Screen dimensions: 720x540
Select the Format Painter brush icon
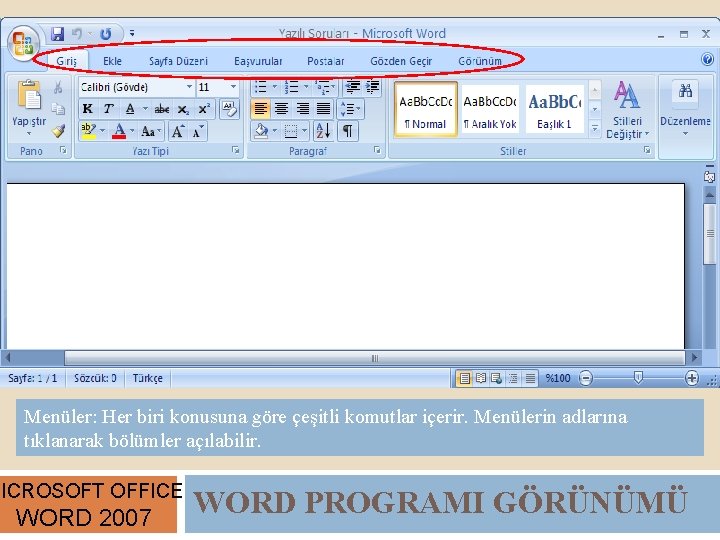click(x=58, y=131)
